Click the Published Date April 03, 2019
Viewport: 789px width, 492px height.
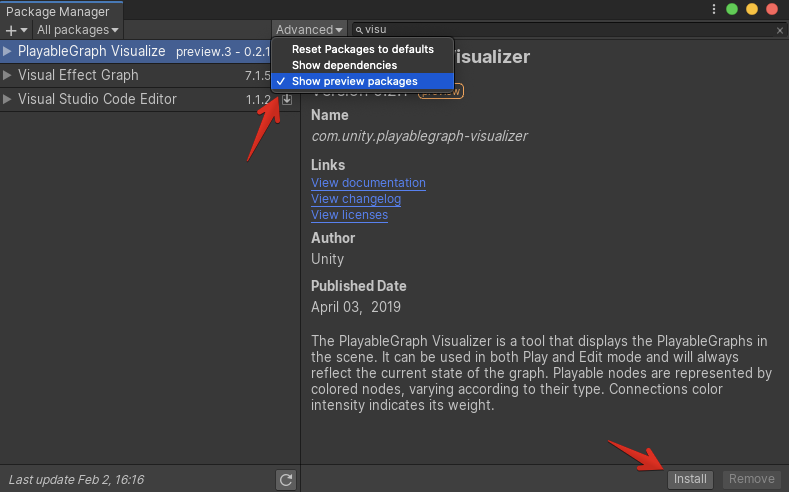[x=356, y=307]
